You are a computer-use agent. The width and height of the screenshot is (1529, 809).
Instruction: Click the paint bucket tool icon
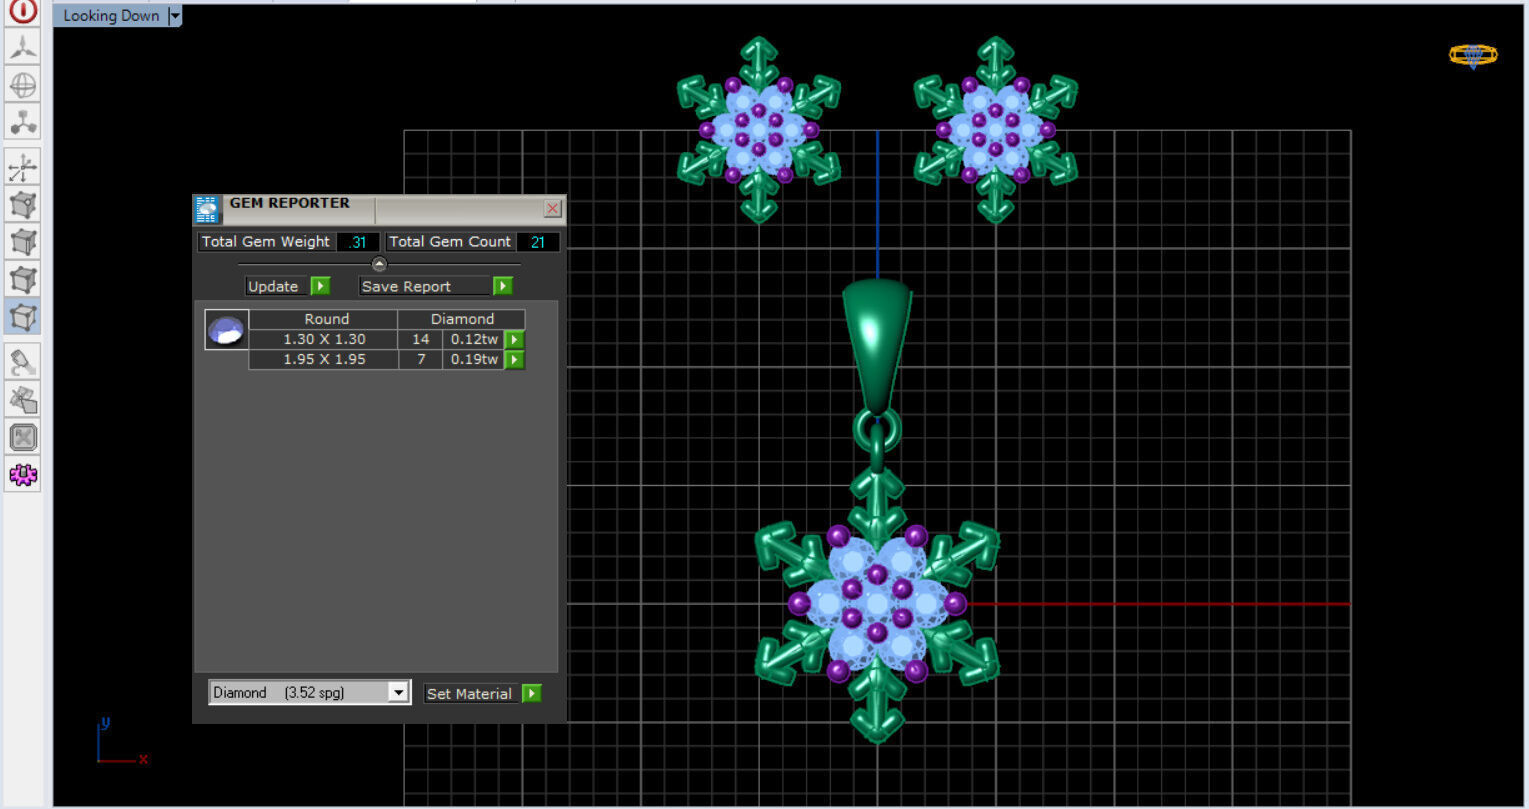23,363
